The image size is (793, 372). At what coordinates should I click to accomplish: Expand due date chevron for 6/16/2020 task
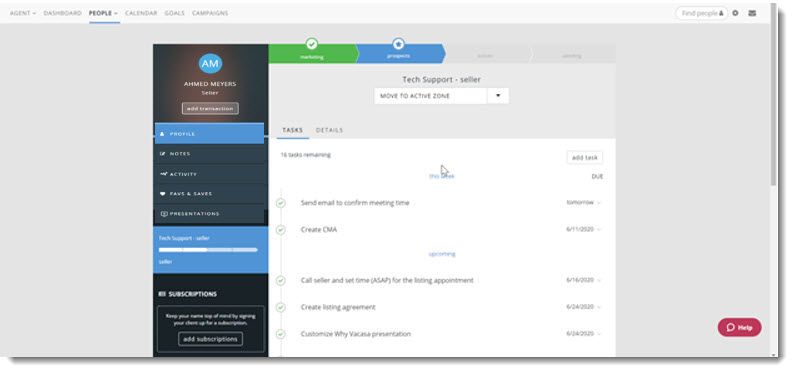[599, 280]
